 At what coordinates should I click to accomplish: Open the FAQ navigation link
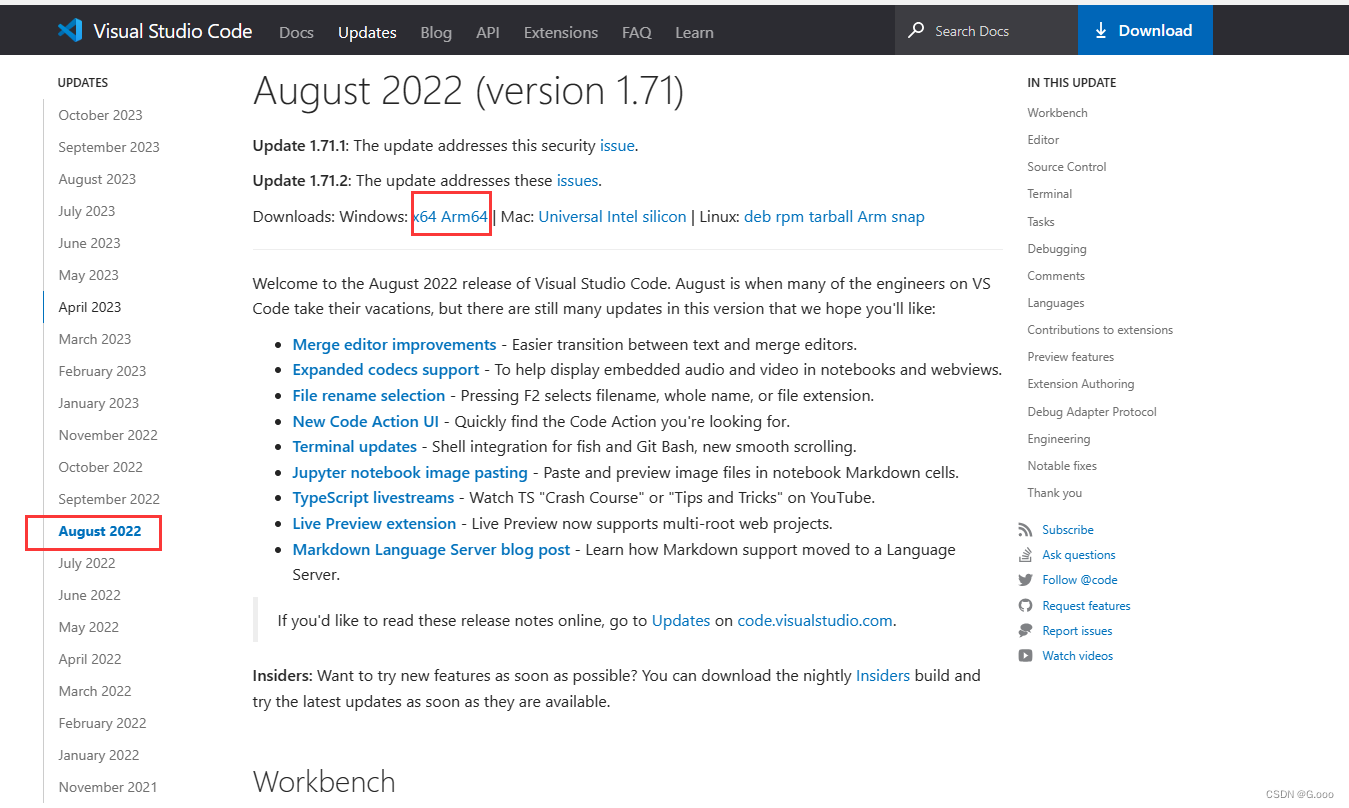click(637, 32)
